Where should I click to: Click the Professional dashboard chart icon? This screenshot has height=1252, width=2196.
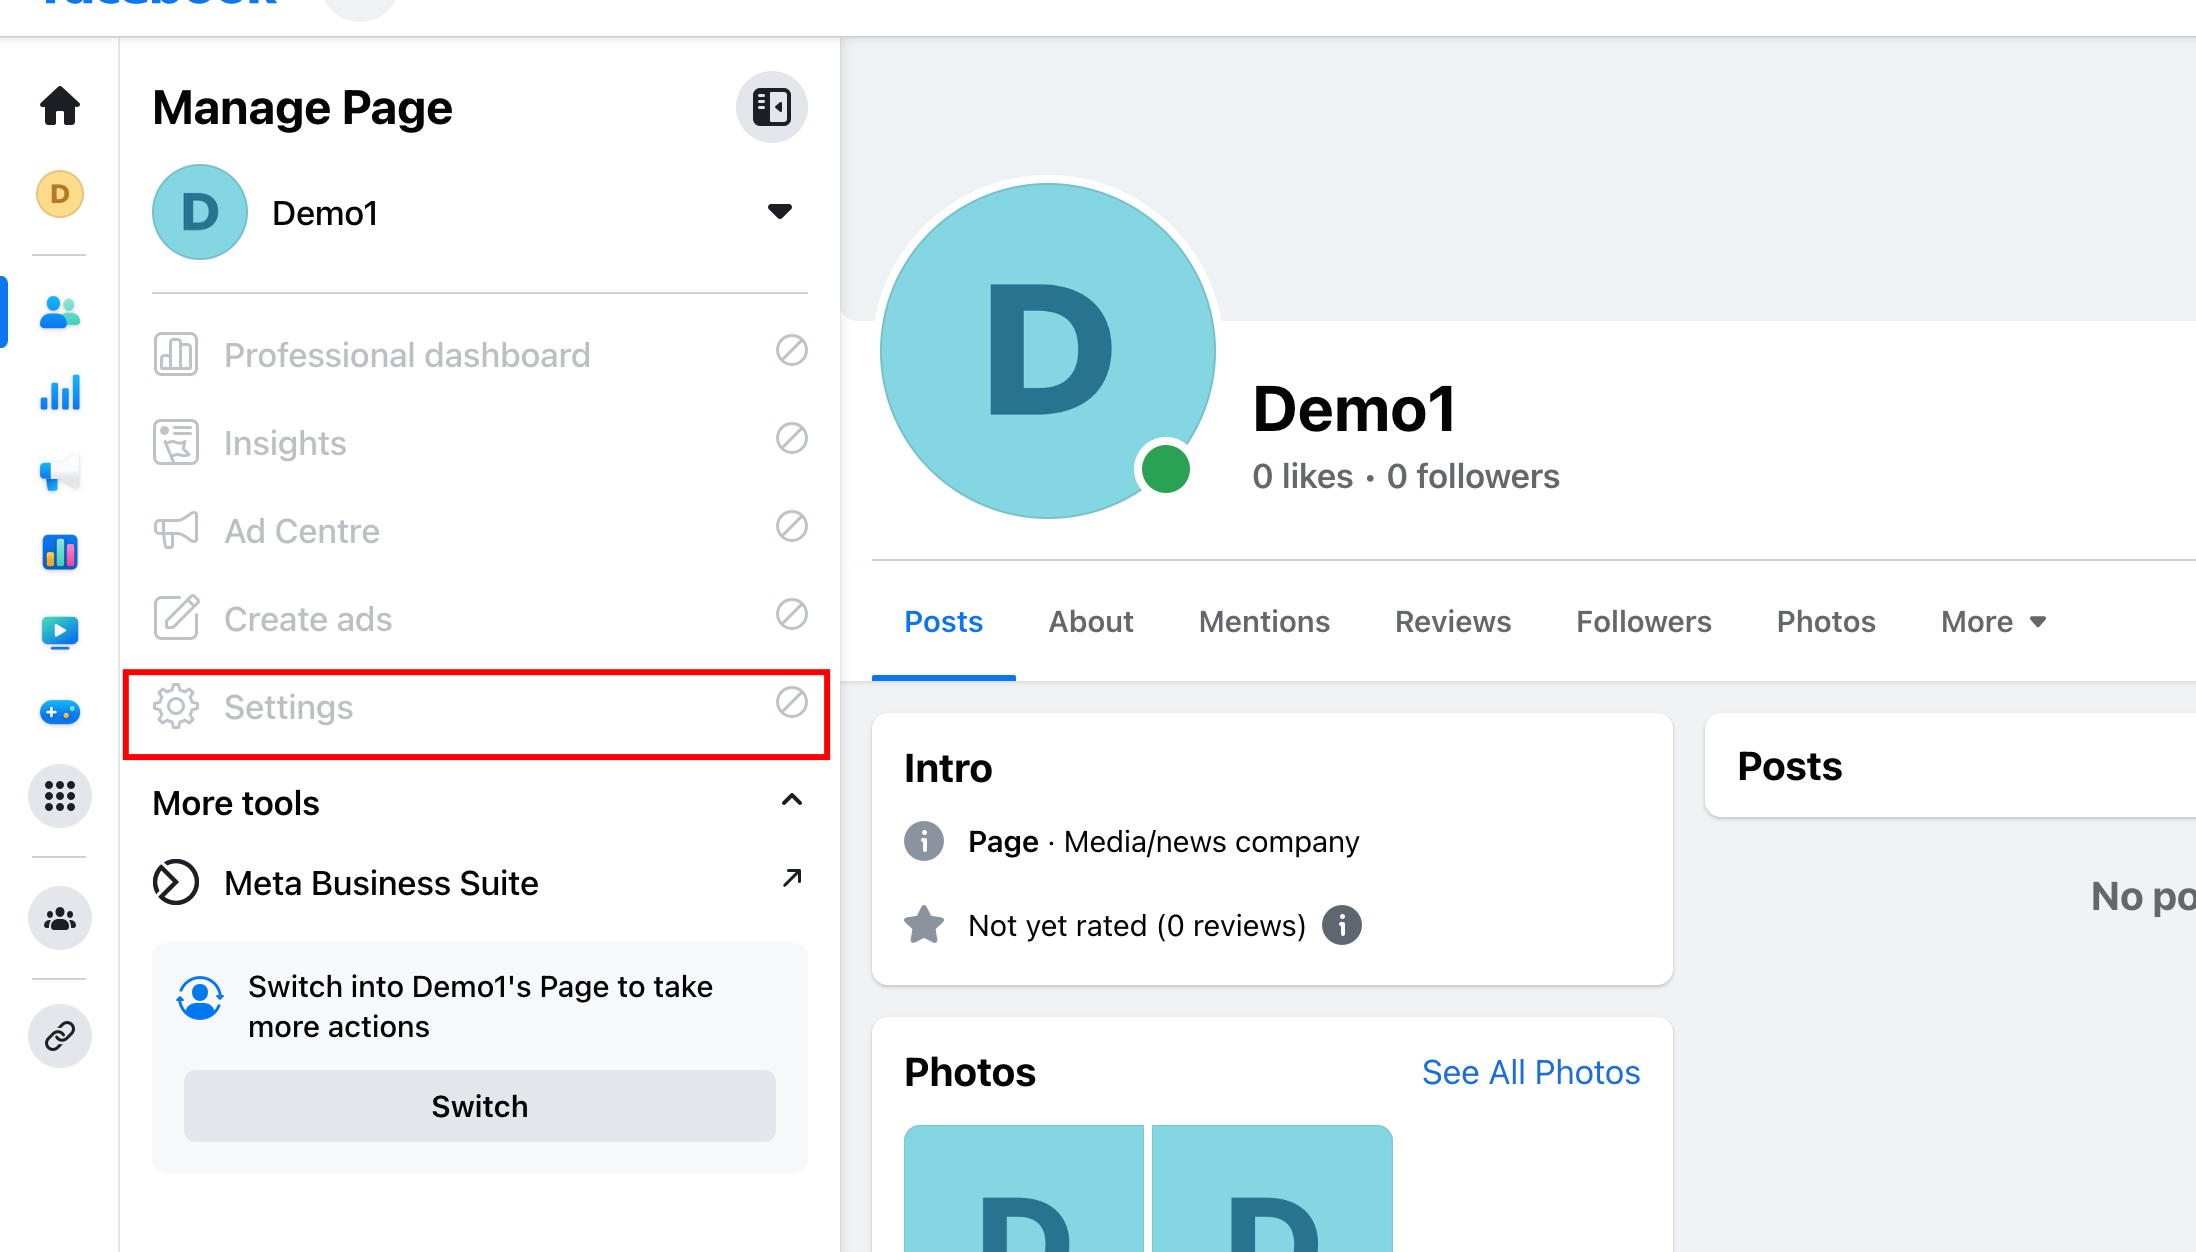[x=176, y=355]
